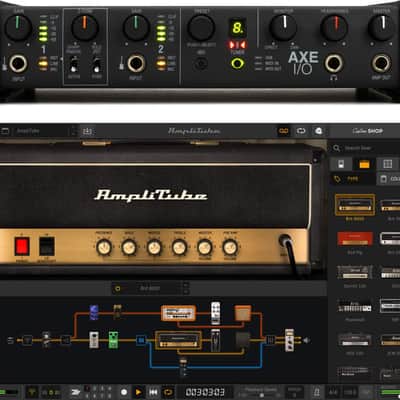
Task: Toggle the metronome icon
Action: 317,392
